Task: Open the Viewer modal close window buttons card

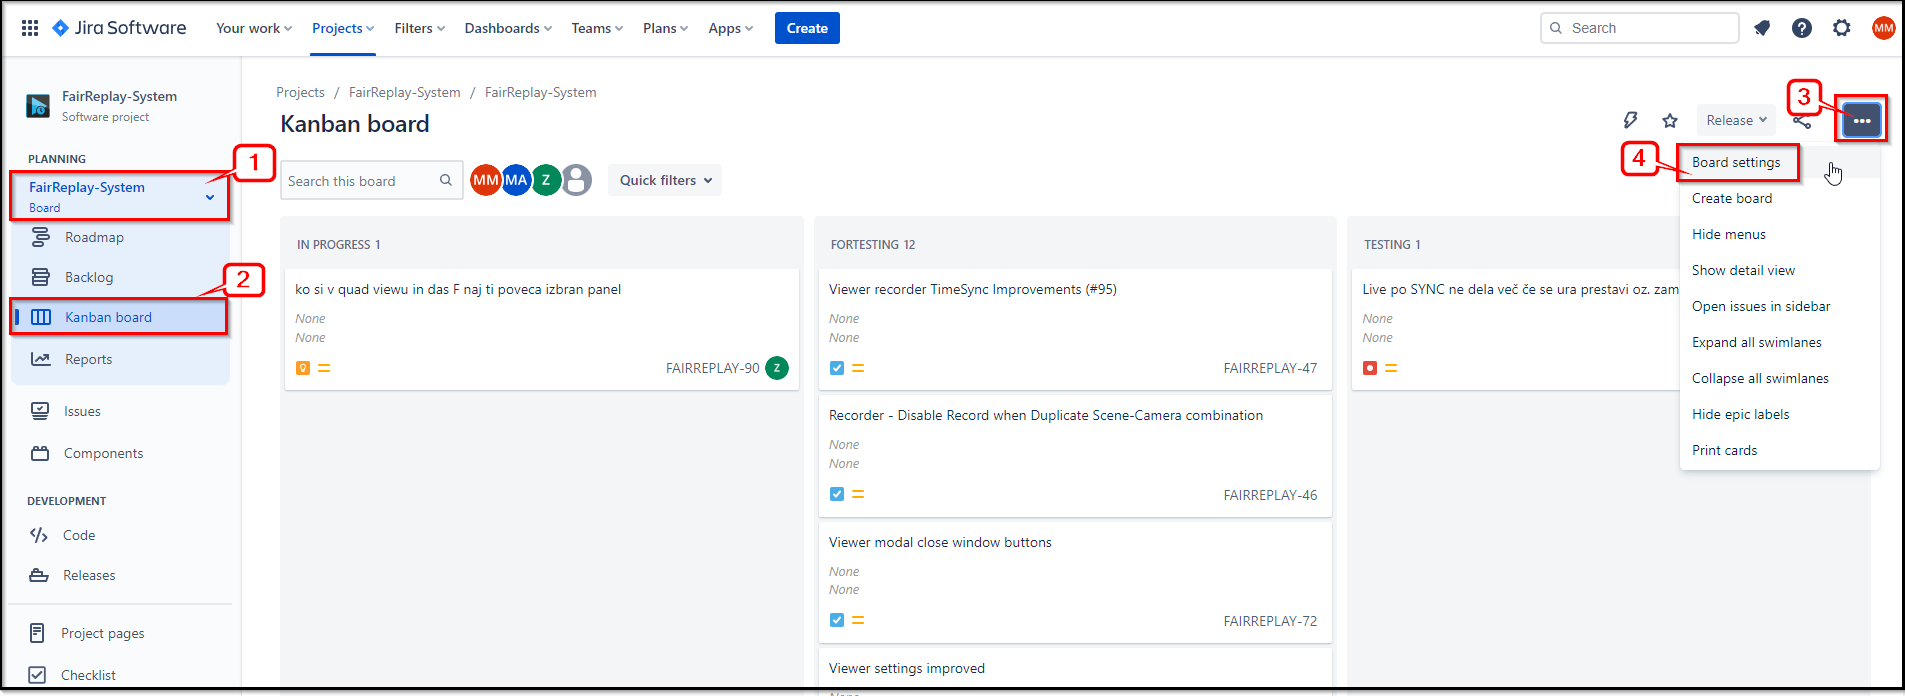Action: (1075, 580)
